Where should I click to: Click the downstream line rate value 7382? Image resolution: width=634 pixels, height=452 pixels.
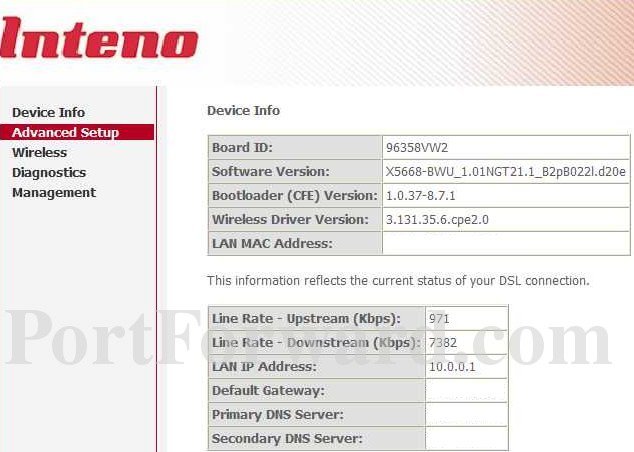(443, 343)
